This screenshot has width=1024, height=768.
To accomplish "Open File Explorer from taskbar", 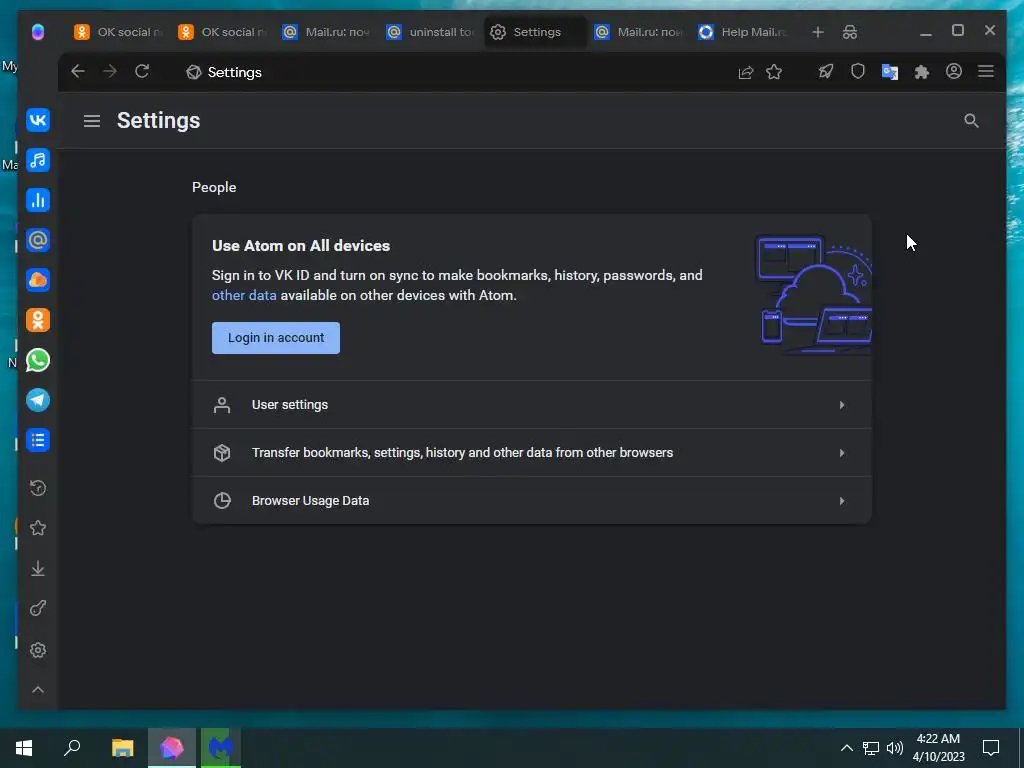I will click(122, 748).
